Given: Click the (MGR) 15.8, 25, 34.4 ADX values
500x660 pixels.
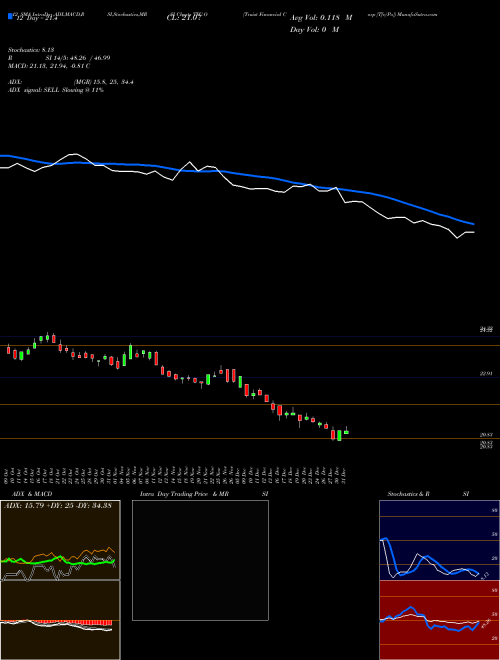Looking at the screenshot, I should pyautogui.click(x=104, y=82).
